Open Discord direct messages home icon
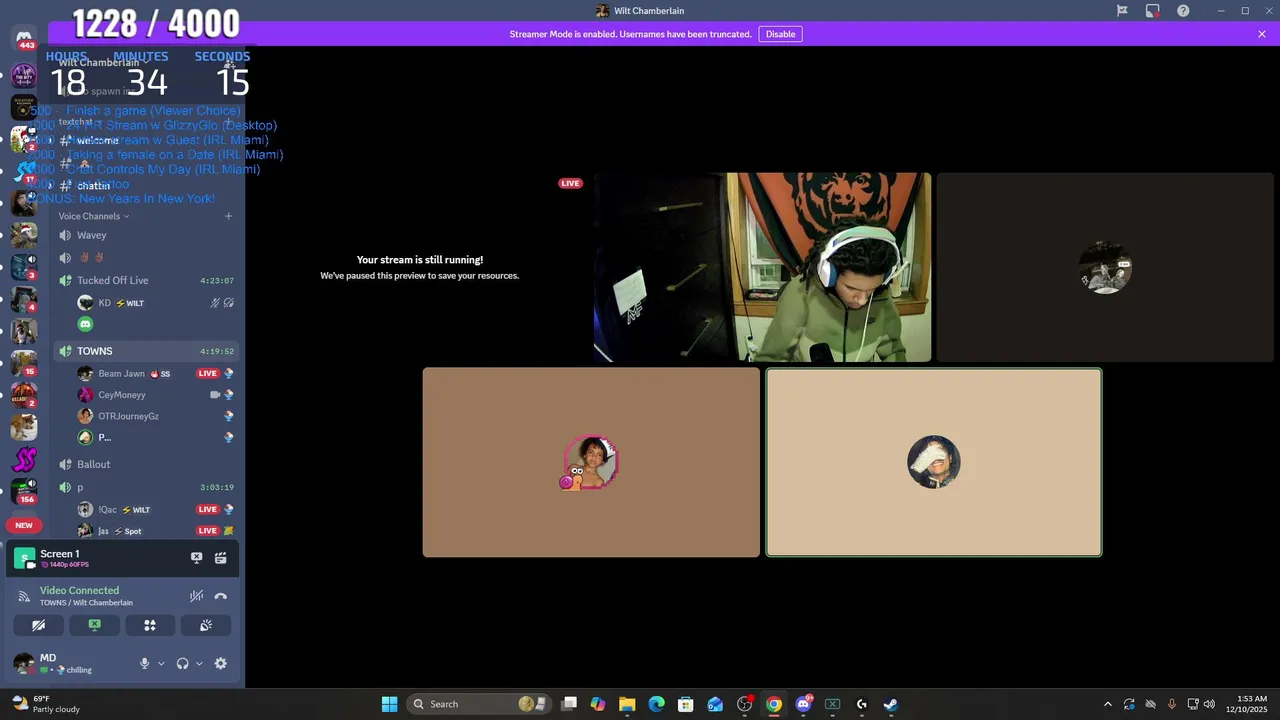 [24, 39]
